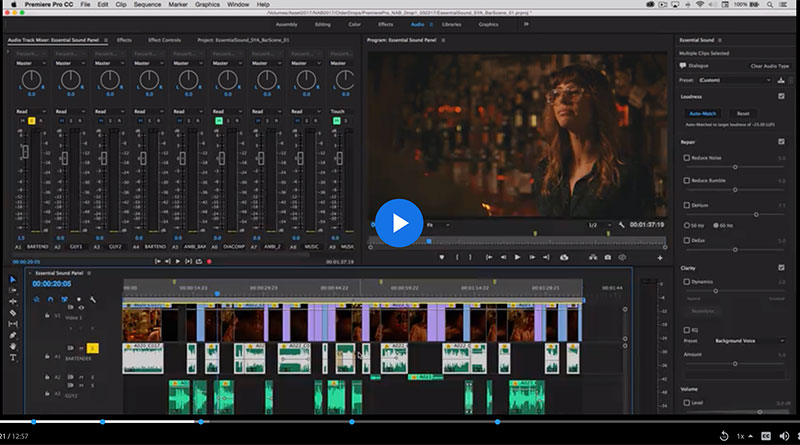Select the Pen tool
Screen dimensions: 800x445
click(x=13, y=335)
